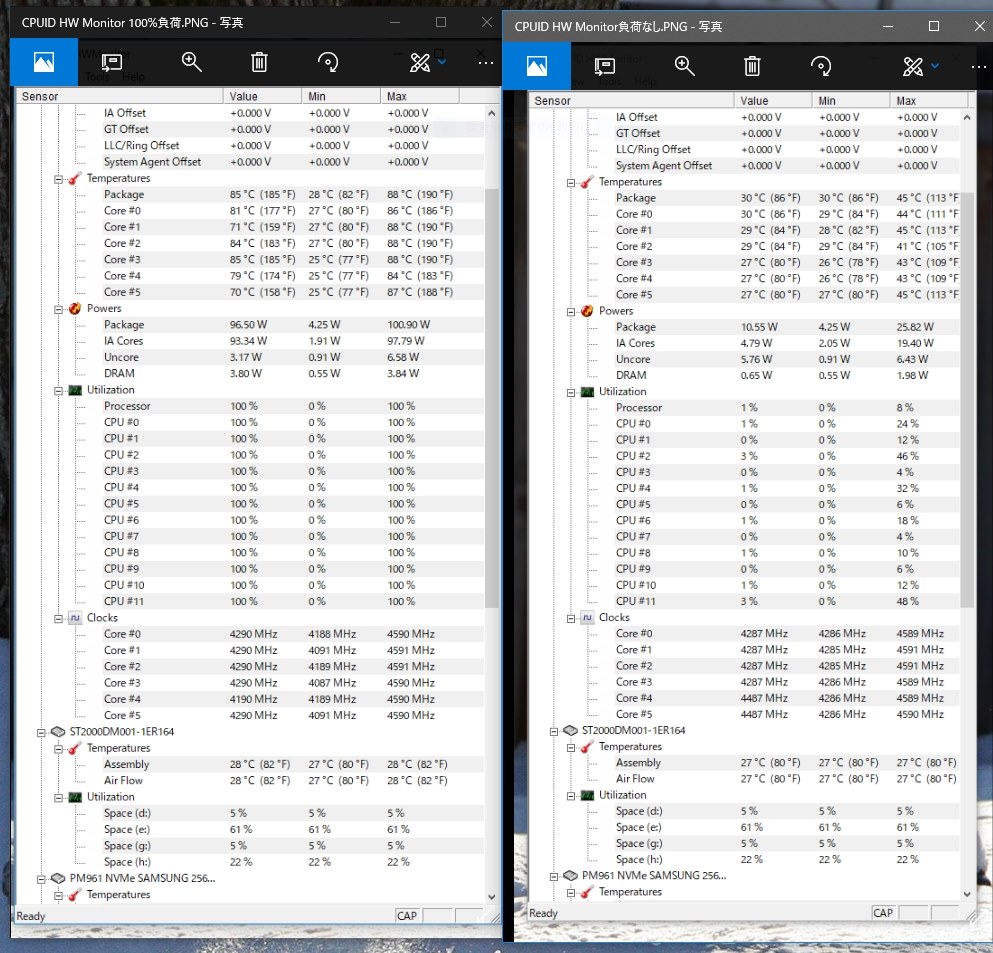Click 4487 MHz Core #5 value in right monitor
This screenshot has height=953, width=993.
coord(764,714)
